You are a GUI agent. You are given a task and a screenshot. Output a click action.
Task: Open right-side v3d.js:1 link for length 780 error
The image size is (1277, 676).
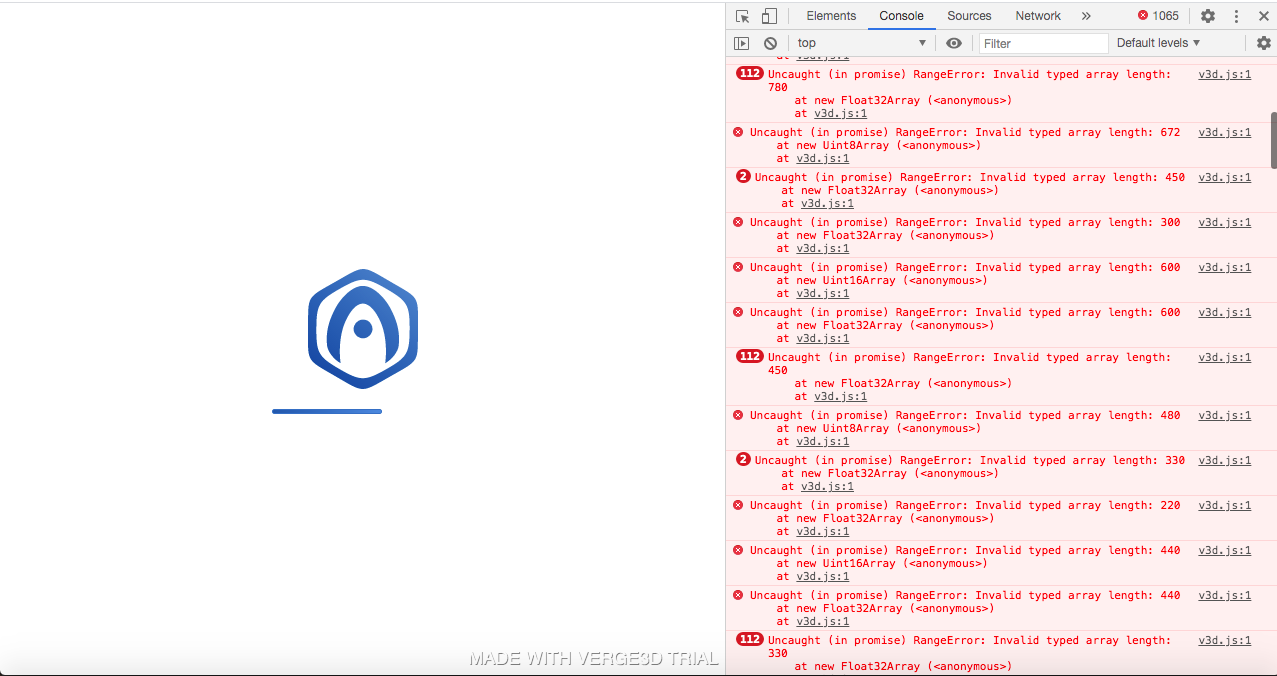(1225, 74)
